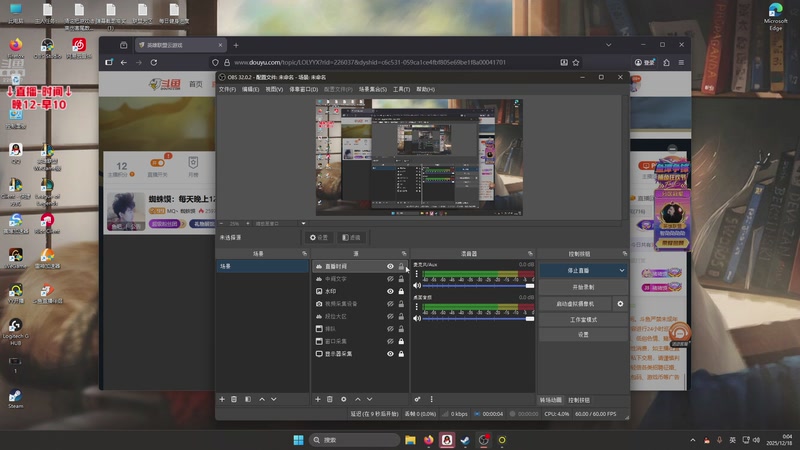Open virtual camera settings gear
This screenshot has height=450, width=800.
[x=620, y=303]
